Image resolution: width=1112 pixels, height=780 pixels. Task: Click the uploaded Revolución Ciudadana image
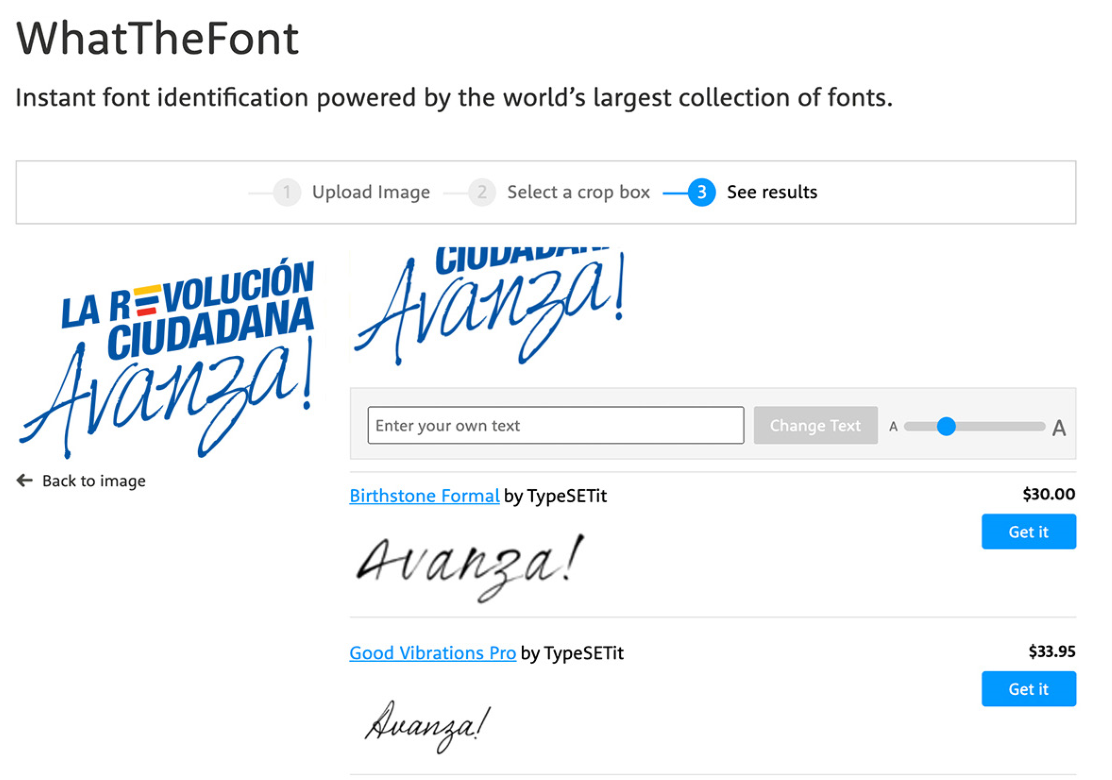click(166, 357)
